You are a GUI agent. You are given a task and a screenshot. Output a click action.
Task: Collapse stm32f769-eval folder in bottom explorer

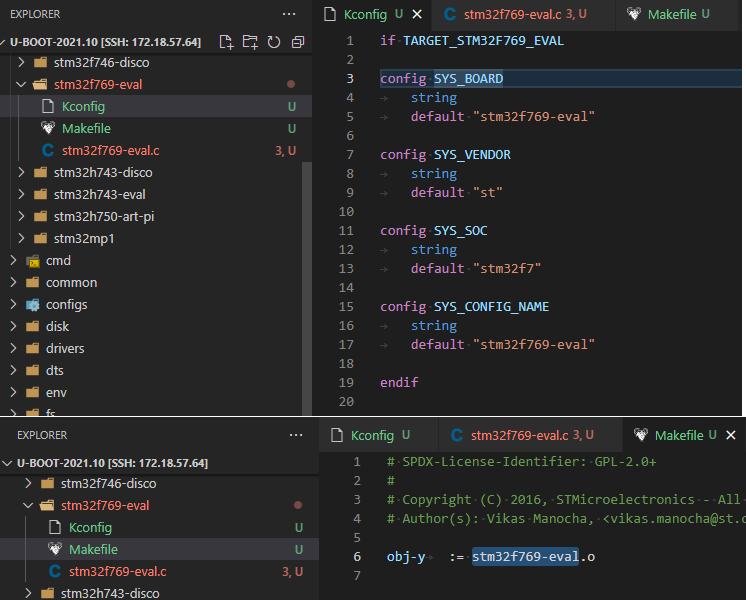[28, 505]
